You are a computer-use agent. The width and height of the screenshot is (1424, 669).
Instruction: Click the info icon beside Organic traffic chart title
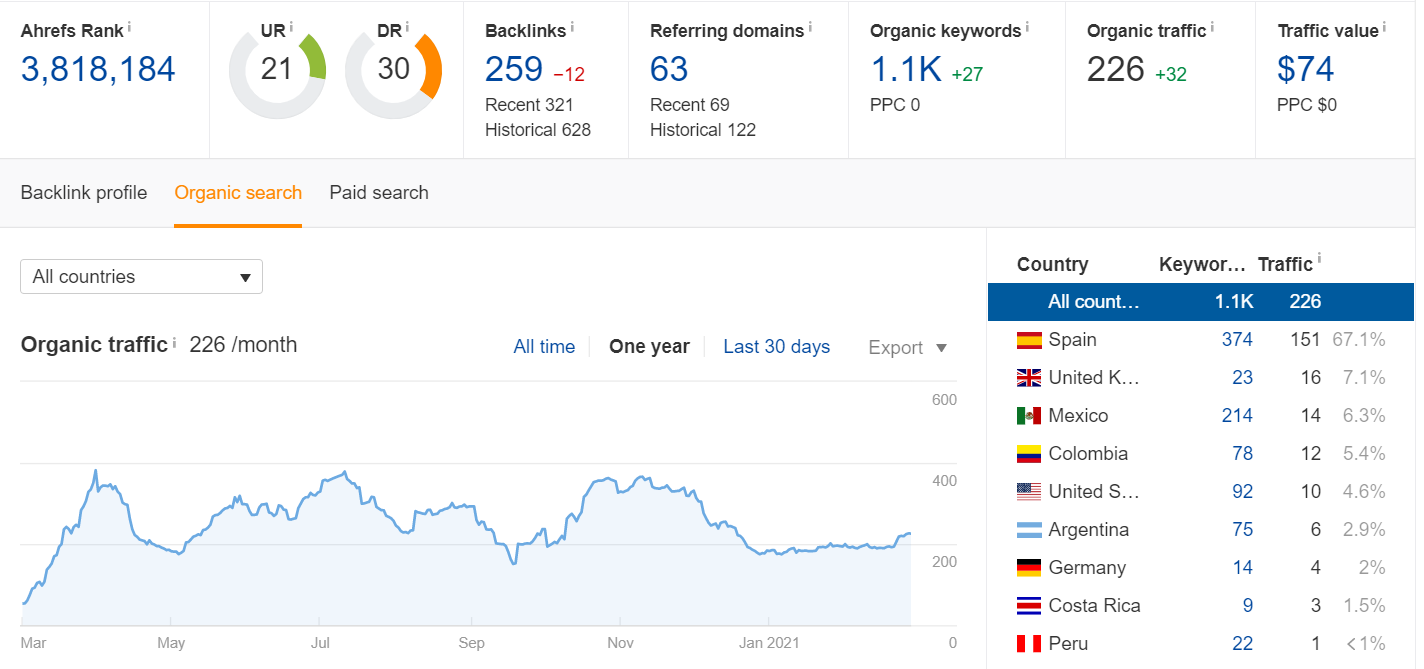point(174,341)
